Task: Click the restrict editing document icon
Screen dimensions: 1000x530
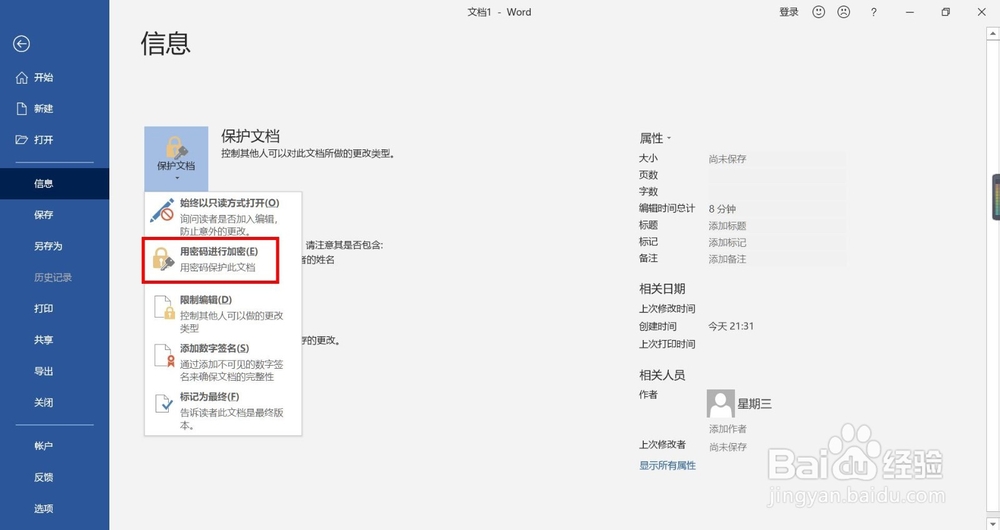Action: [x=164, y=307]
